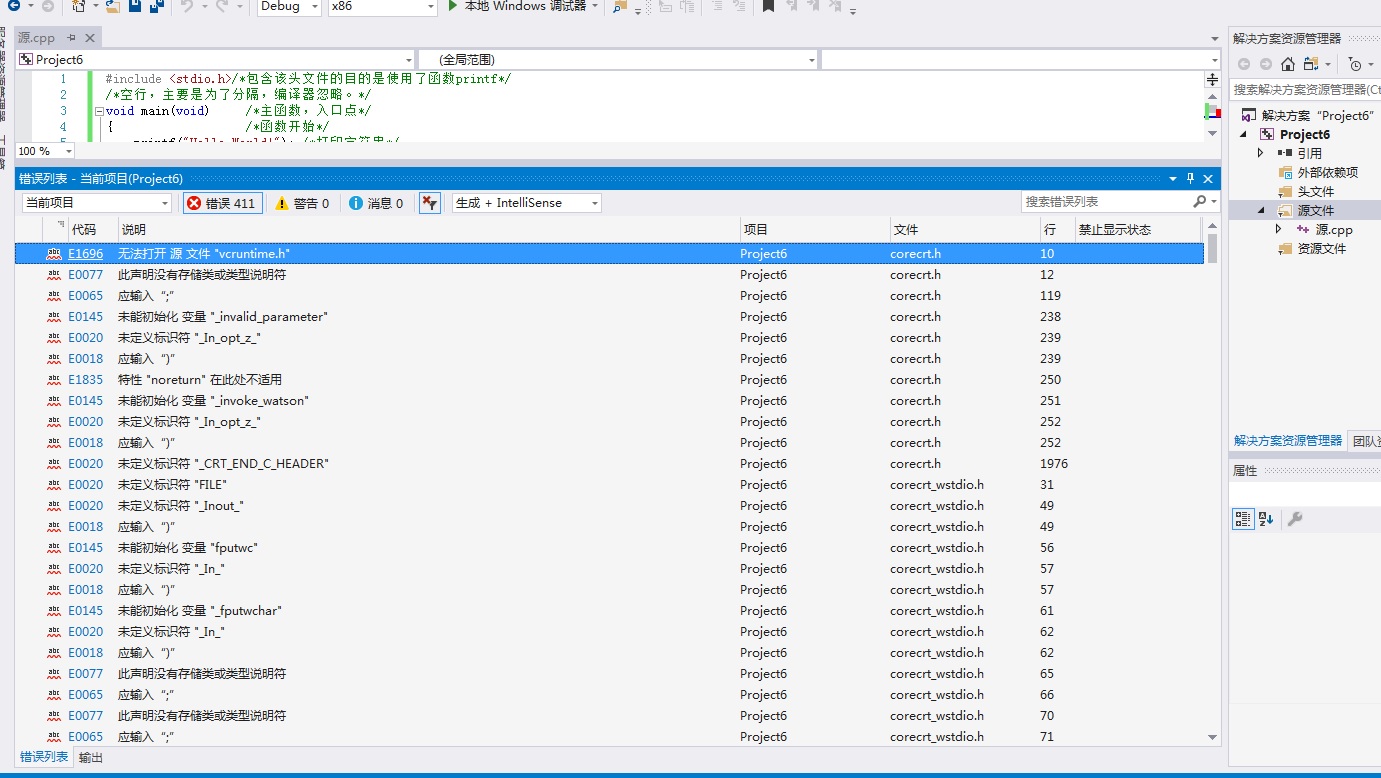1381x778 pixels.
Task: Open the Debug configuration dropdown
Action: click(x=289, y=6)
